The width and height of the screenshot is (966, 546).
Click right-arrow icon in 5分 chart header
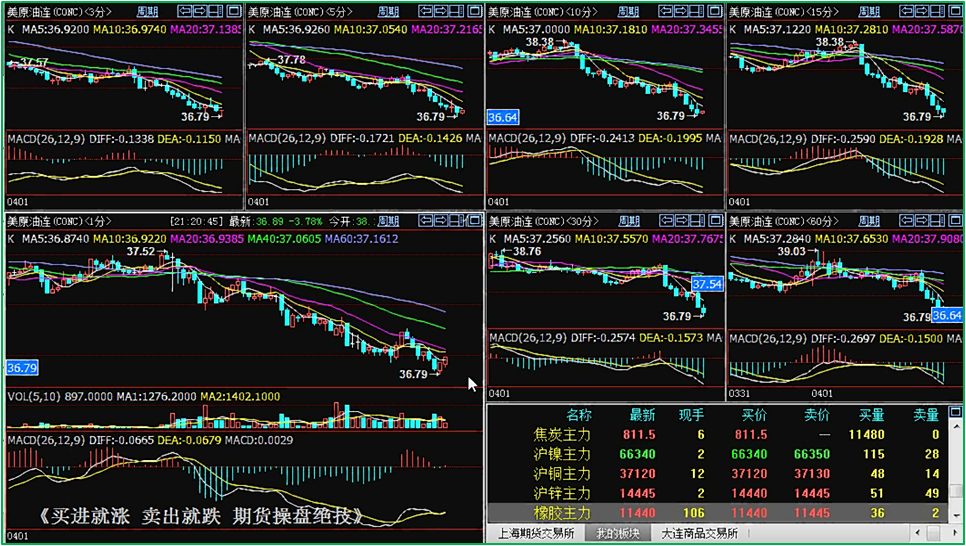[x=441, y=11]
